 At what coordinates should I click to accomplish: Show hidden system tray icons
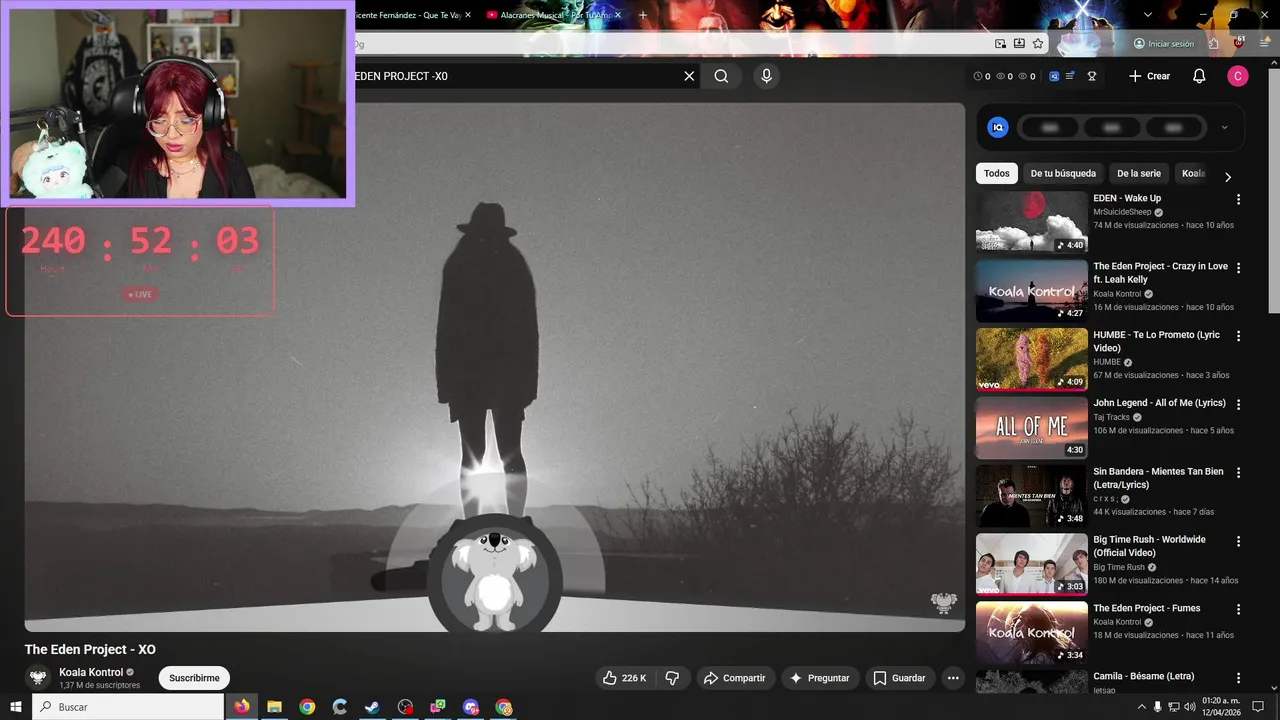point(1142,707)
